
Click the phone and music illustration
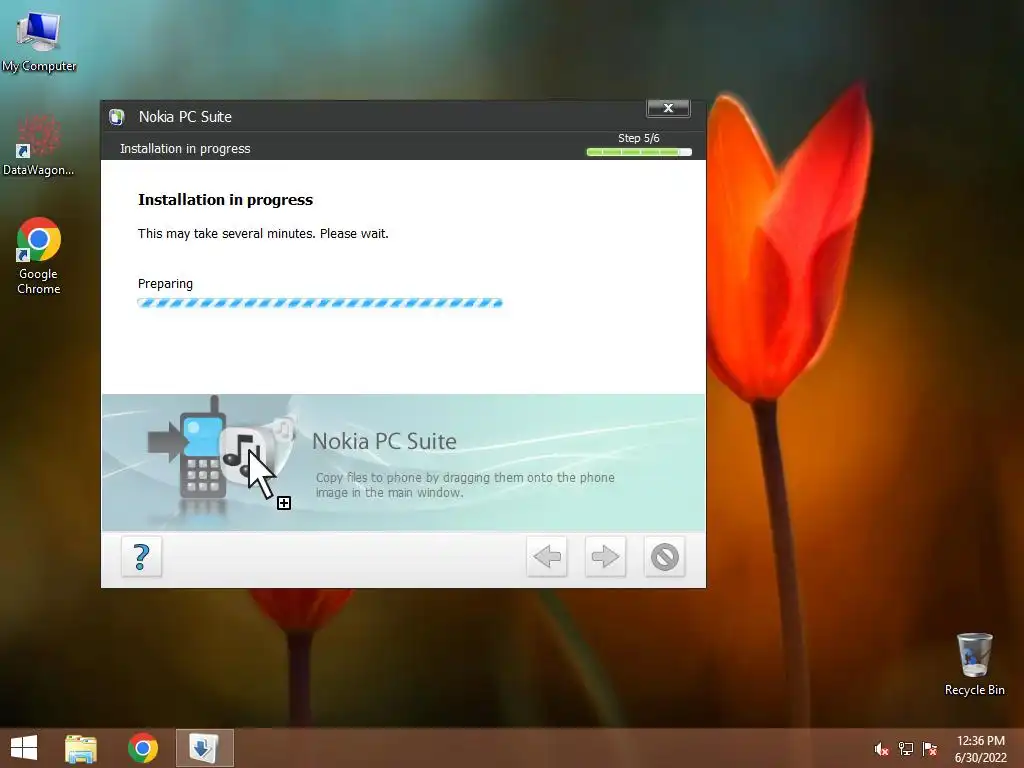221,454
